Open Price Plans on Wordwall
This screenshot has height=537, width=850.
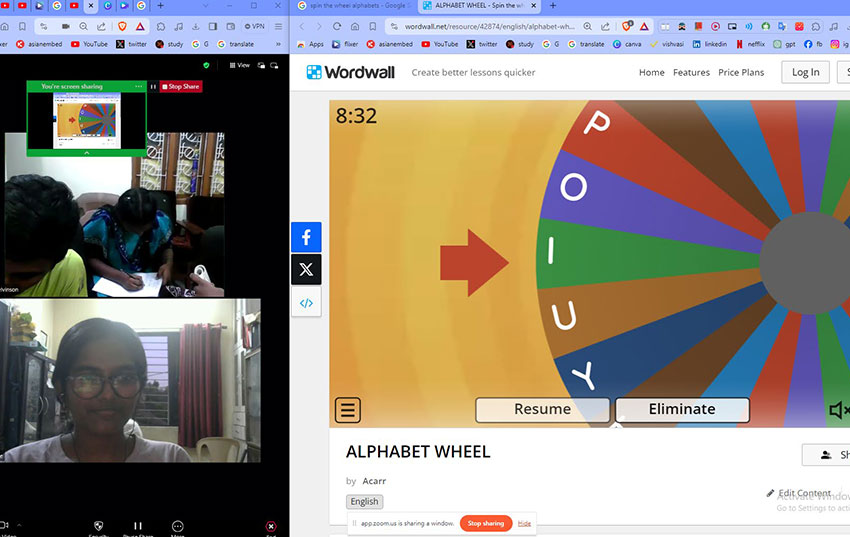click(741, 72)
